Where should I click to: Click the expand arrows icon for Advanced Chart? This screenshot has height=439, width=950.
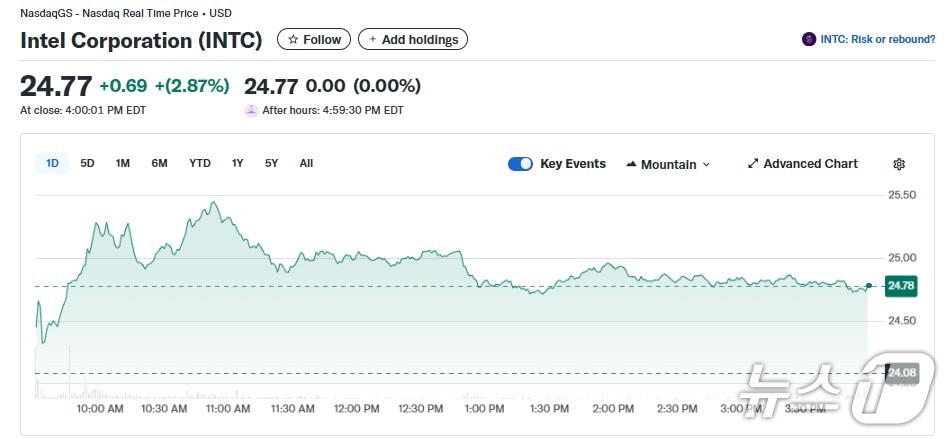(753, 164)
